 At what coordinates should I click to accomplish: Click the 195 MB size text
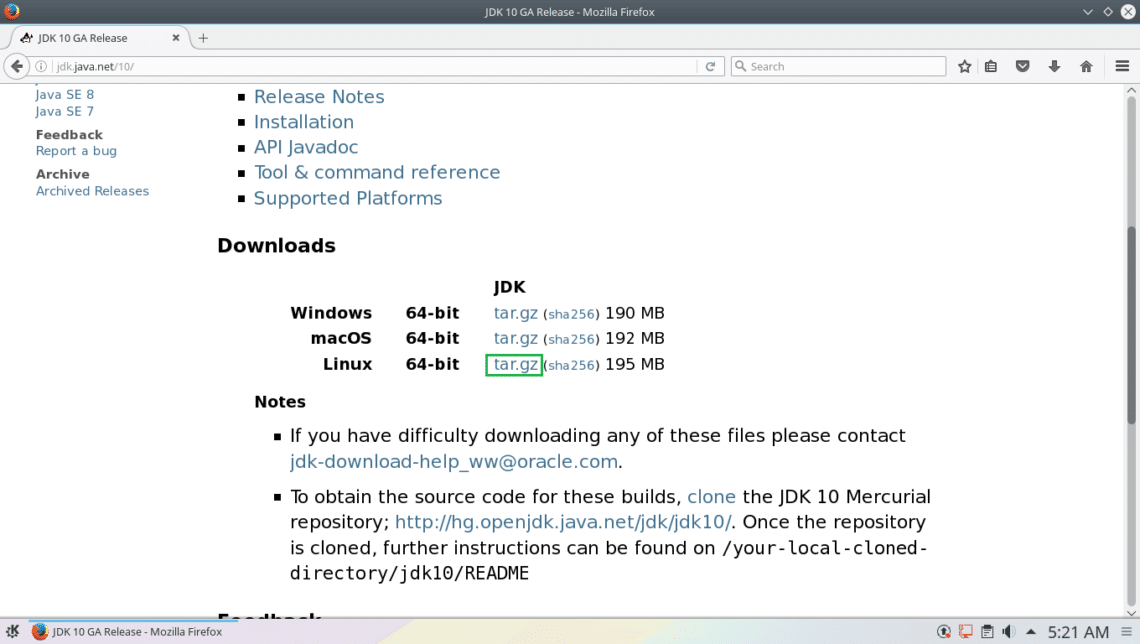click(x=635, y=364)
